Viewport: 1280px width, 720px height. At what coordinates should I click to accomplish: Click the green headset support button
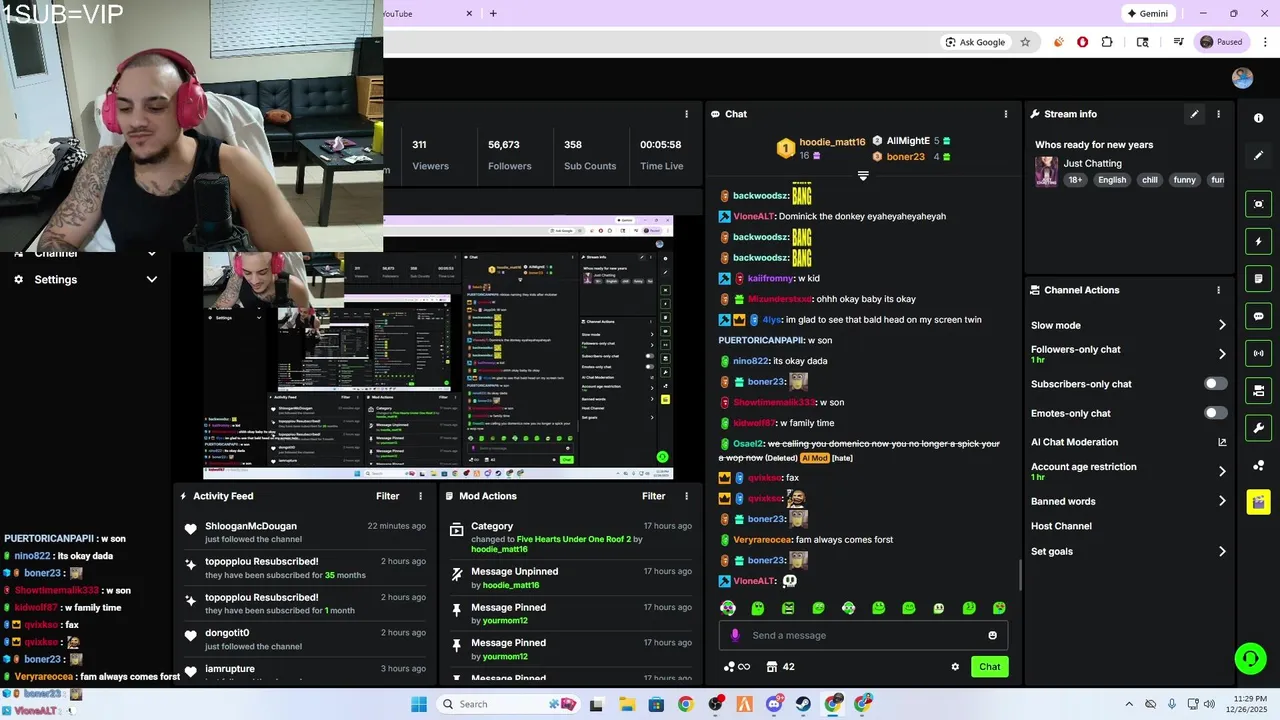(1250, 658)
